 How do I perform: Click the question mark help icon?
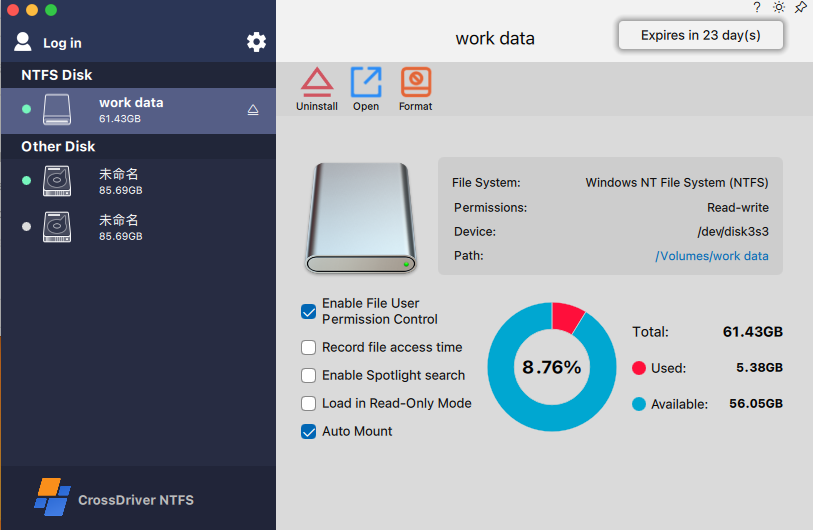tap(757, 7)
